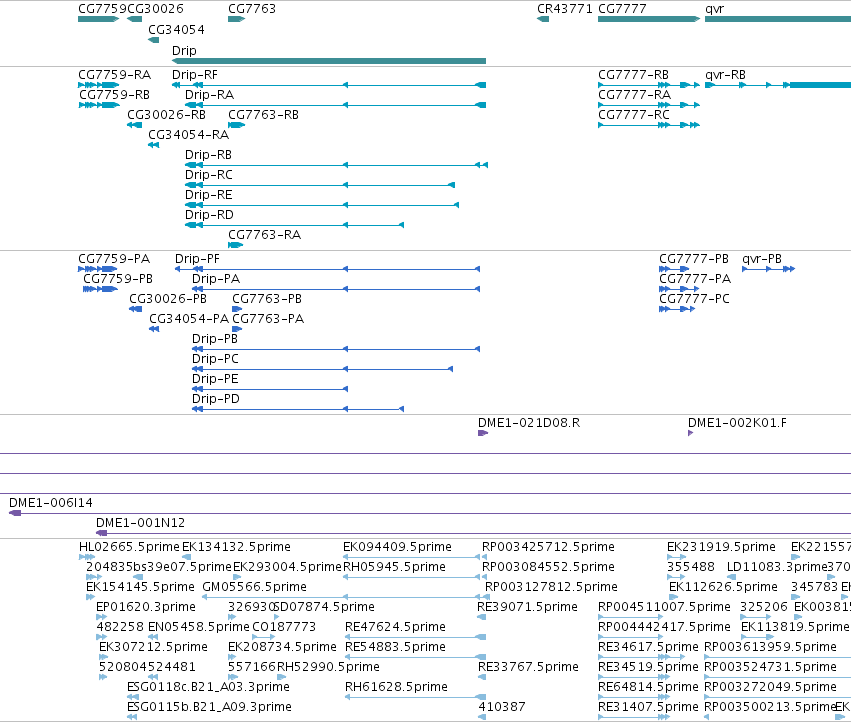851x722 pixels.
Task: Select protein CG7759-PA
Action: [114, 258]
